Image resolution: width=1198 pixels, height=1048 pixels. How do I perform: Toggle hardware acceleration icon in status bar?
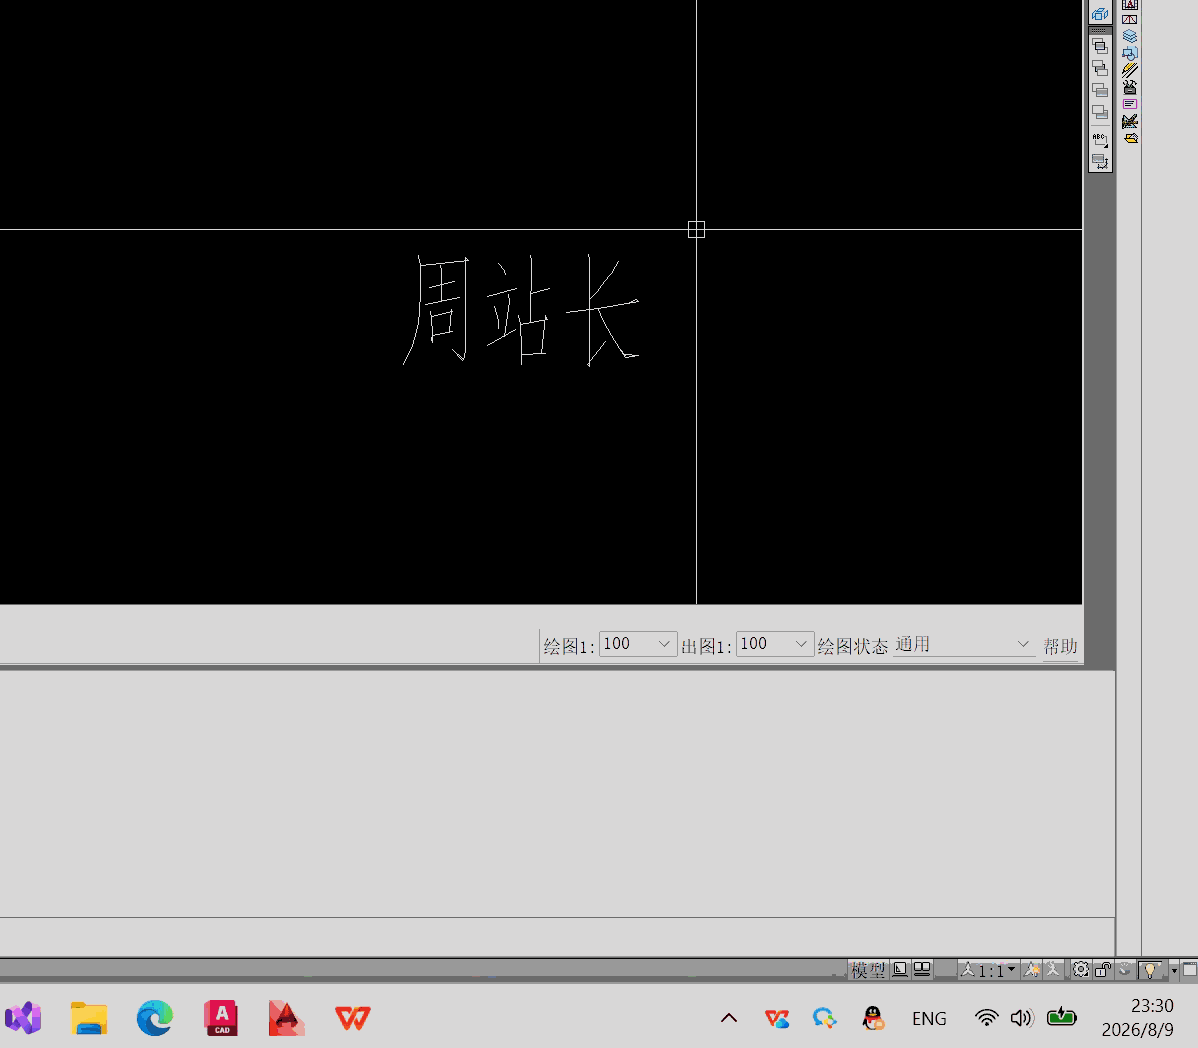pyautogui.click(x=1125, y=970)
